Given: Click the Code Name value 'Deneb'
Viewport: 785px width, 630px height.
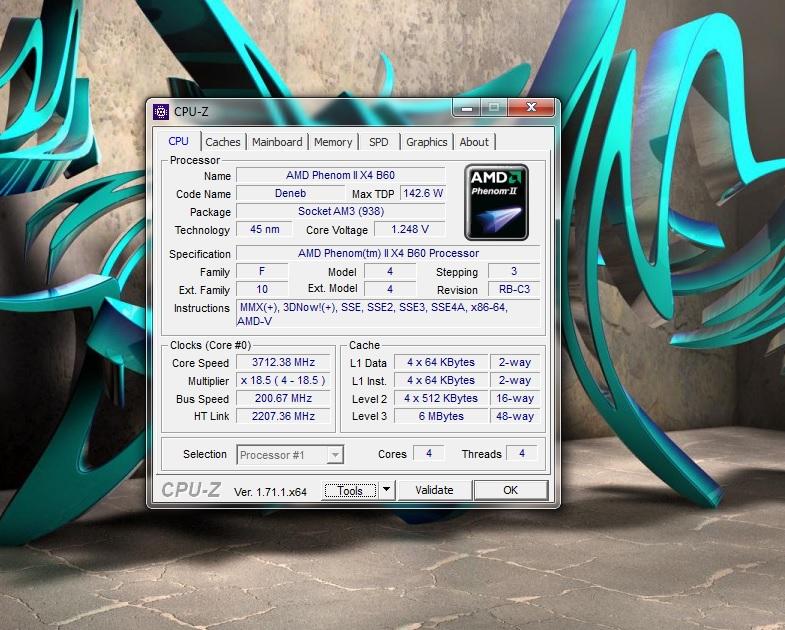Looking at the screenshot, I should pyautogui.click(x=290, y=193).
